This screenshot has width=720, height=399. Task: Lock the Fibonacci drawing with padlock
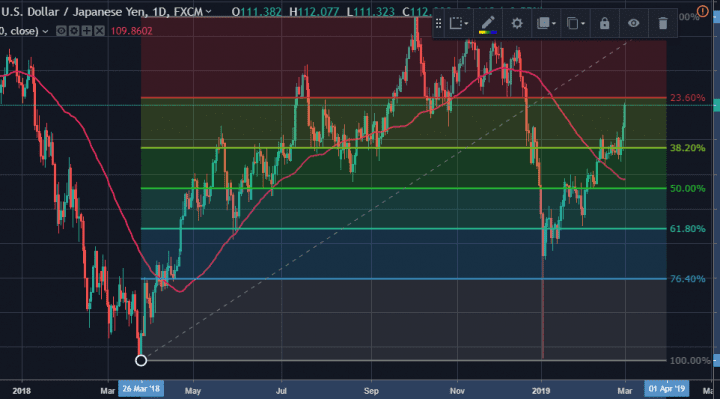[604, 23]
